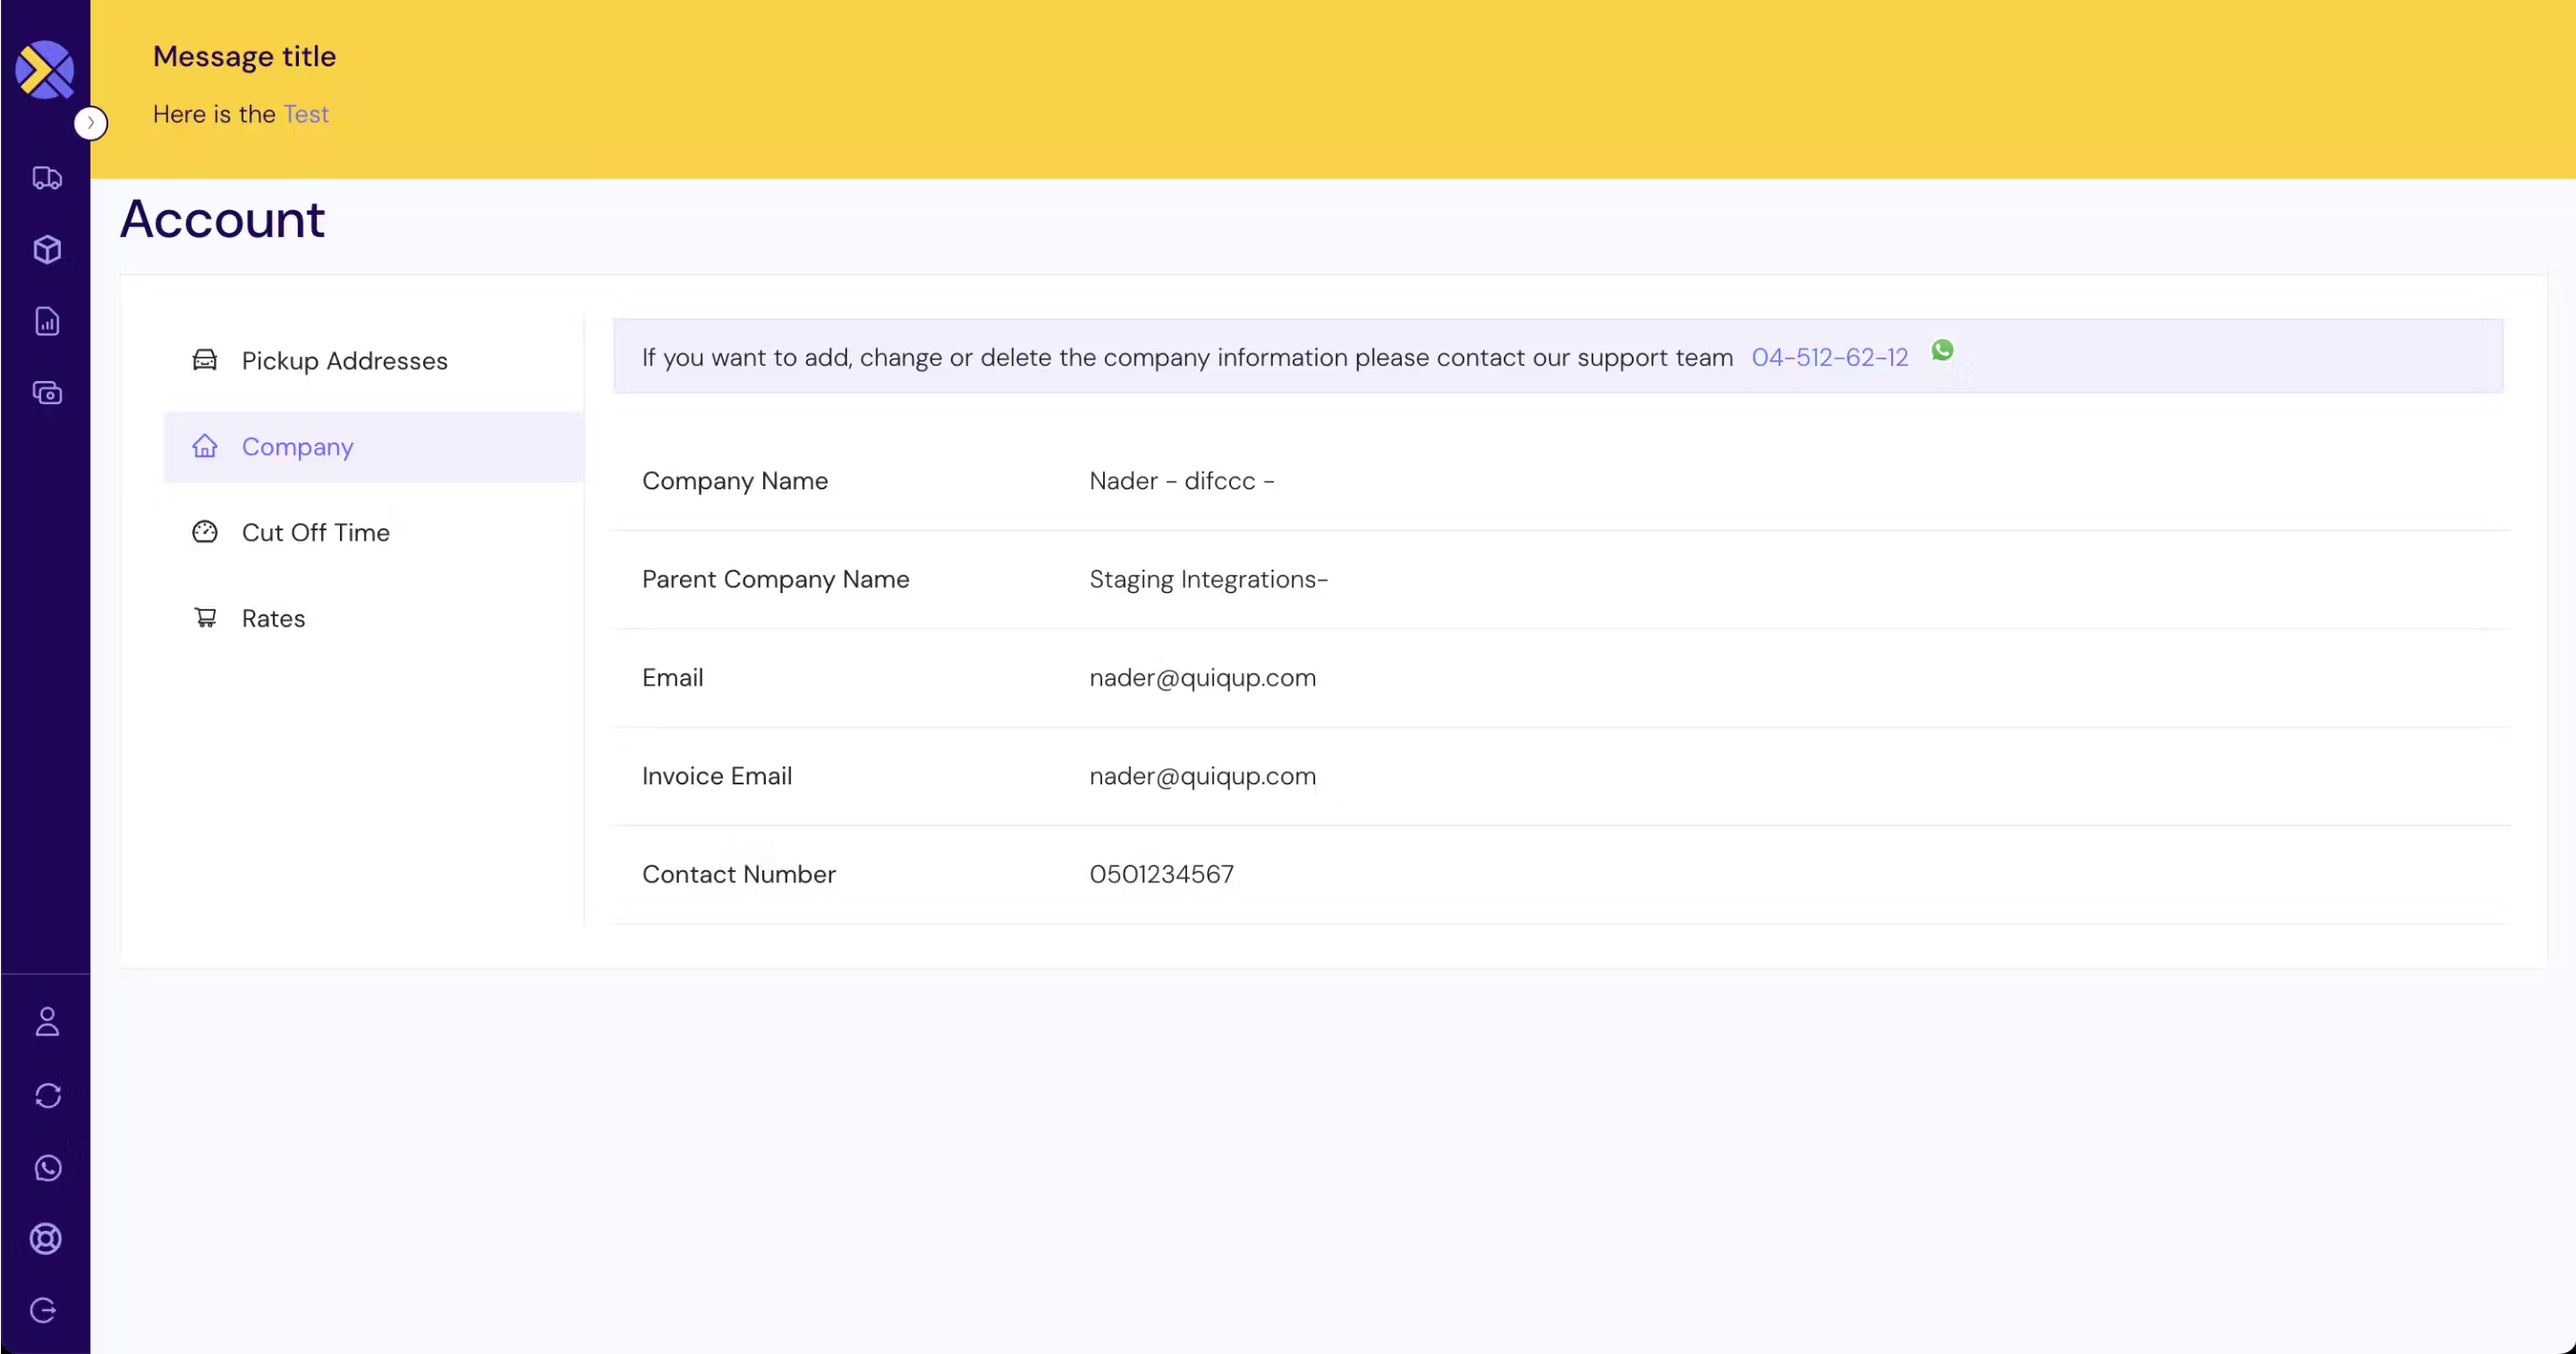Click the Quiqup logo at the top of the sidebar
This screenshot has height=1354, width=2576.
[45, 70]
